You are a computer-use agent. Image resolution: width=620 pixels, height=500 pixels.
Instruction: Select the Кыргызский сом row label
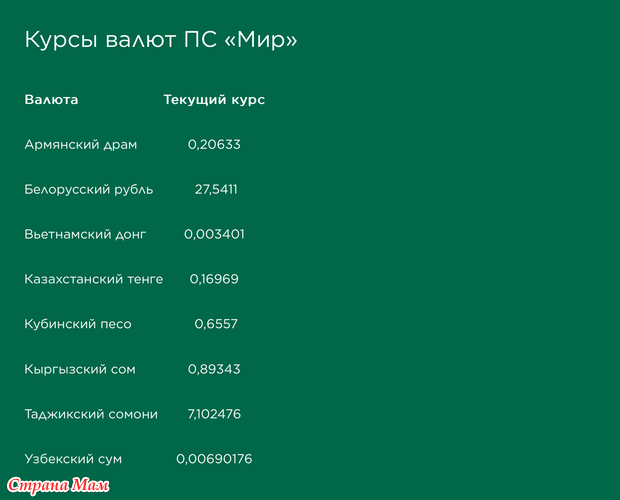[x=80, y=369]
